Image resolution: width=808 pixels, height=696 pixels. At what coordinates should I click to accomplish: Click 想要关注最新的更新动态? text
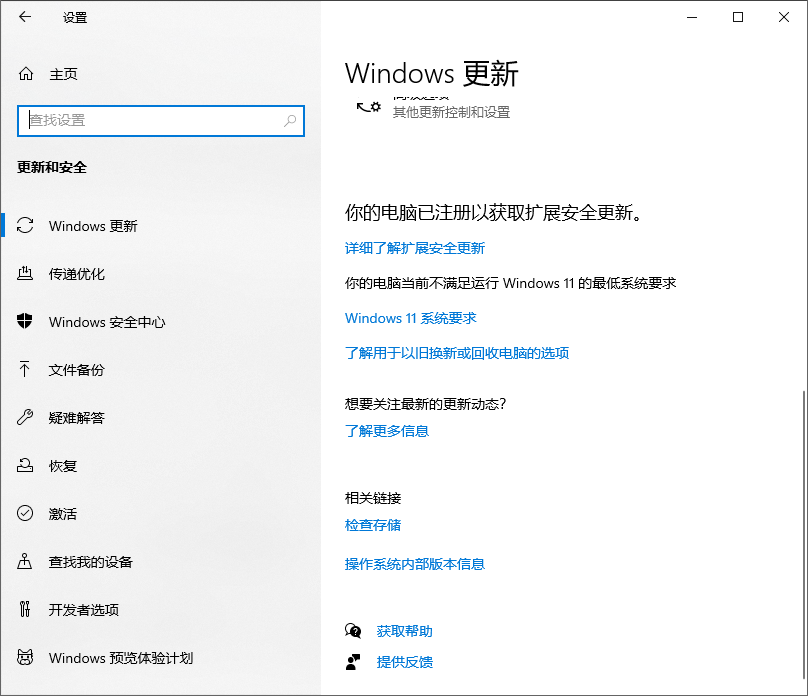click(x=426, y=404)
